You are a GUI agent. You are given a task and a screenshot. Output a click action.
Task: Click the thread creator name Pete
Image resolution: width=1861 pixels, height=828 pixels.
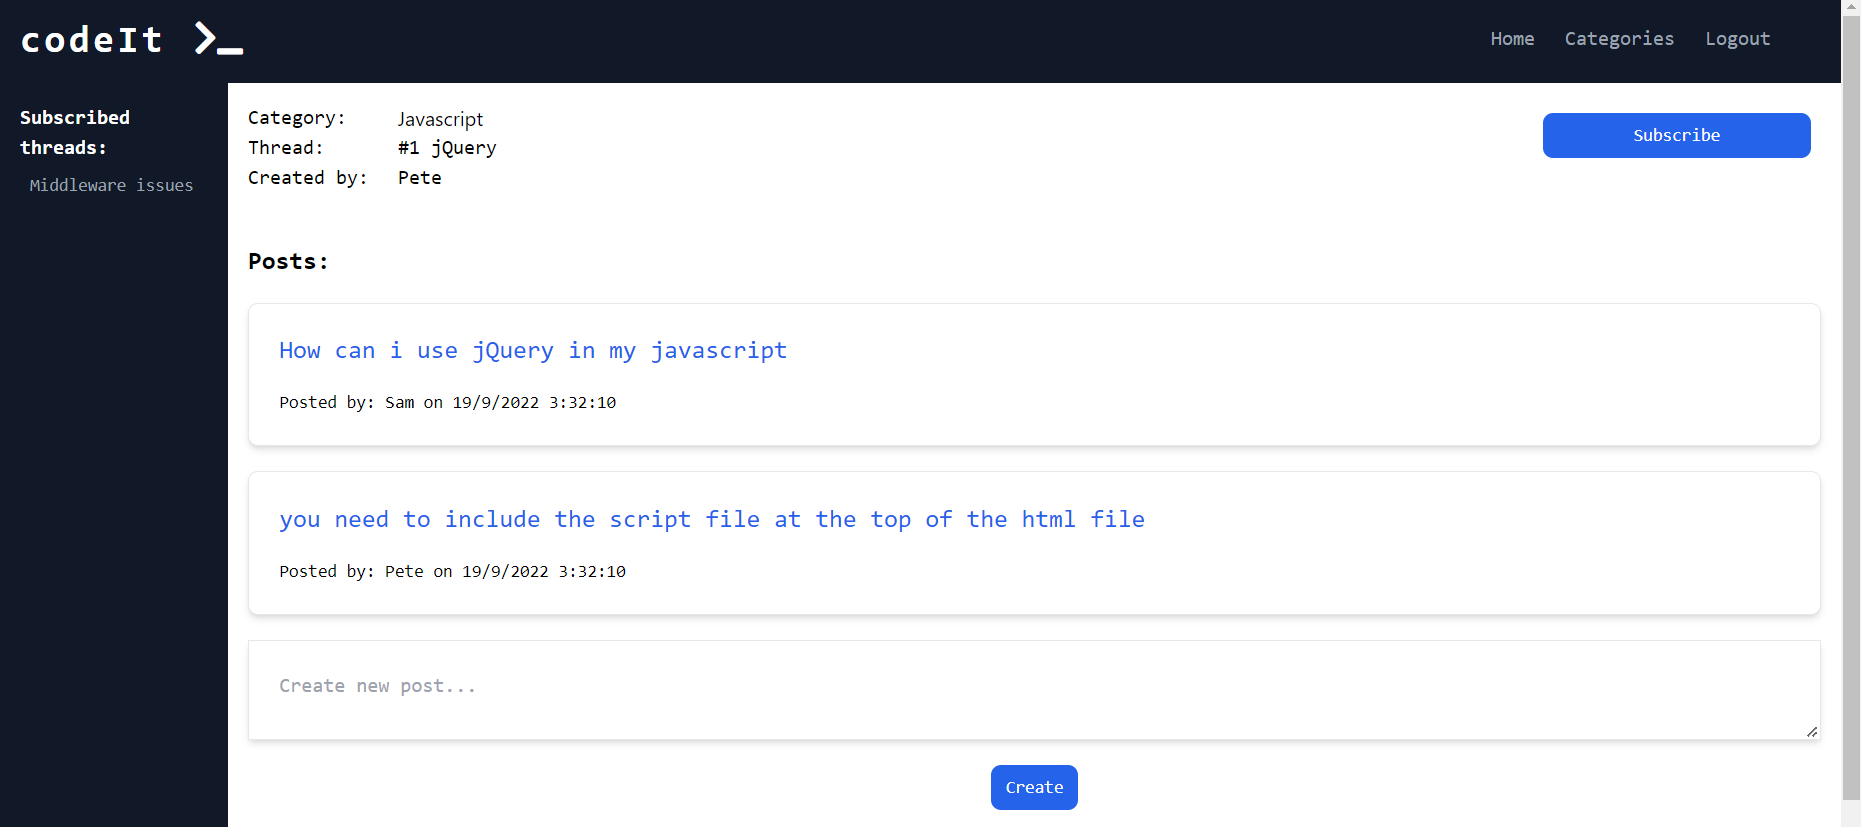[419, 178]
